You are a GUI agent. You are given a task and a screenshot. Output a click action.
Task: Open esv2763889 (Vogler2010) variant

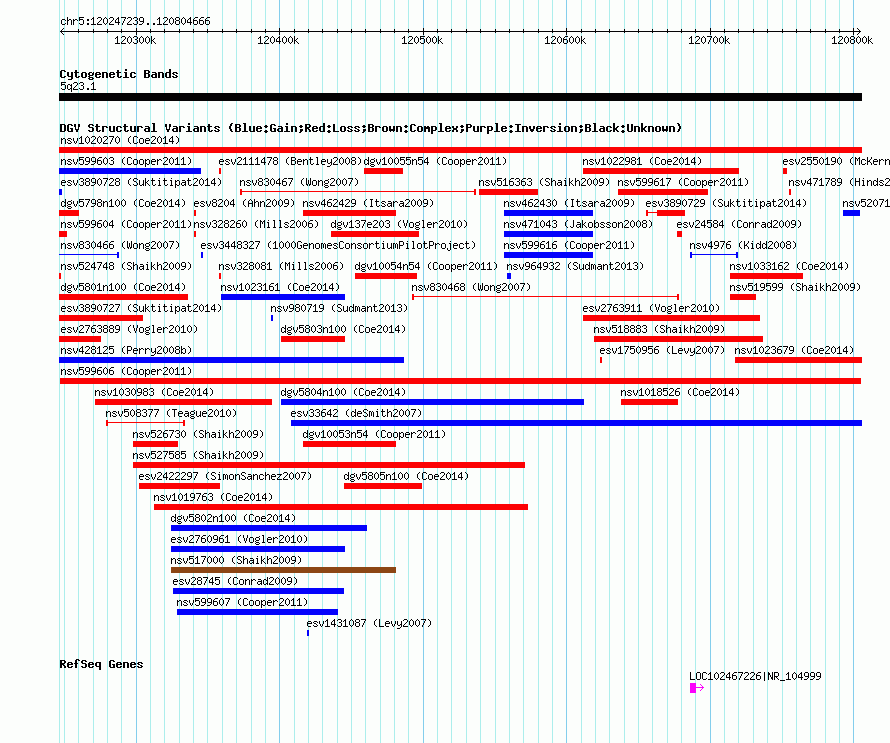click(129, 329)
